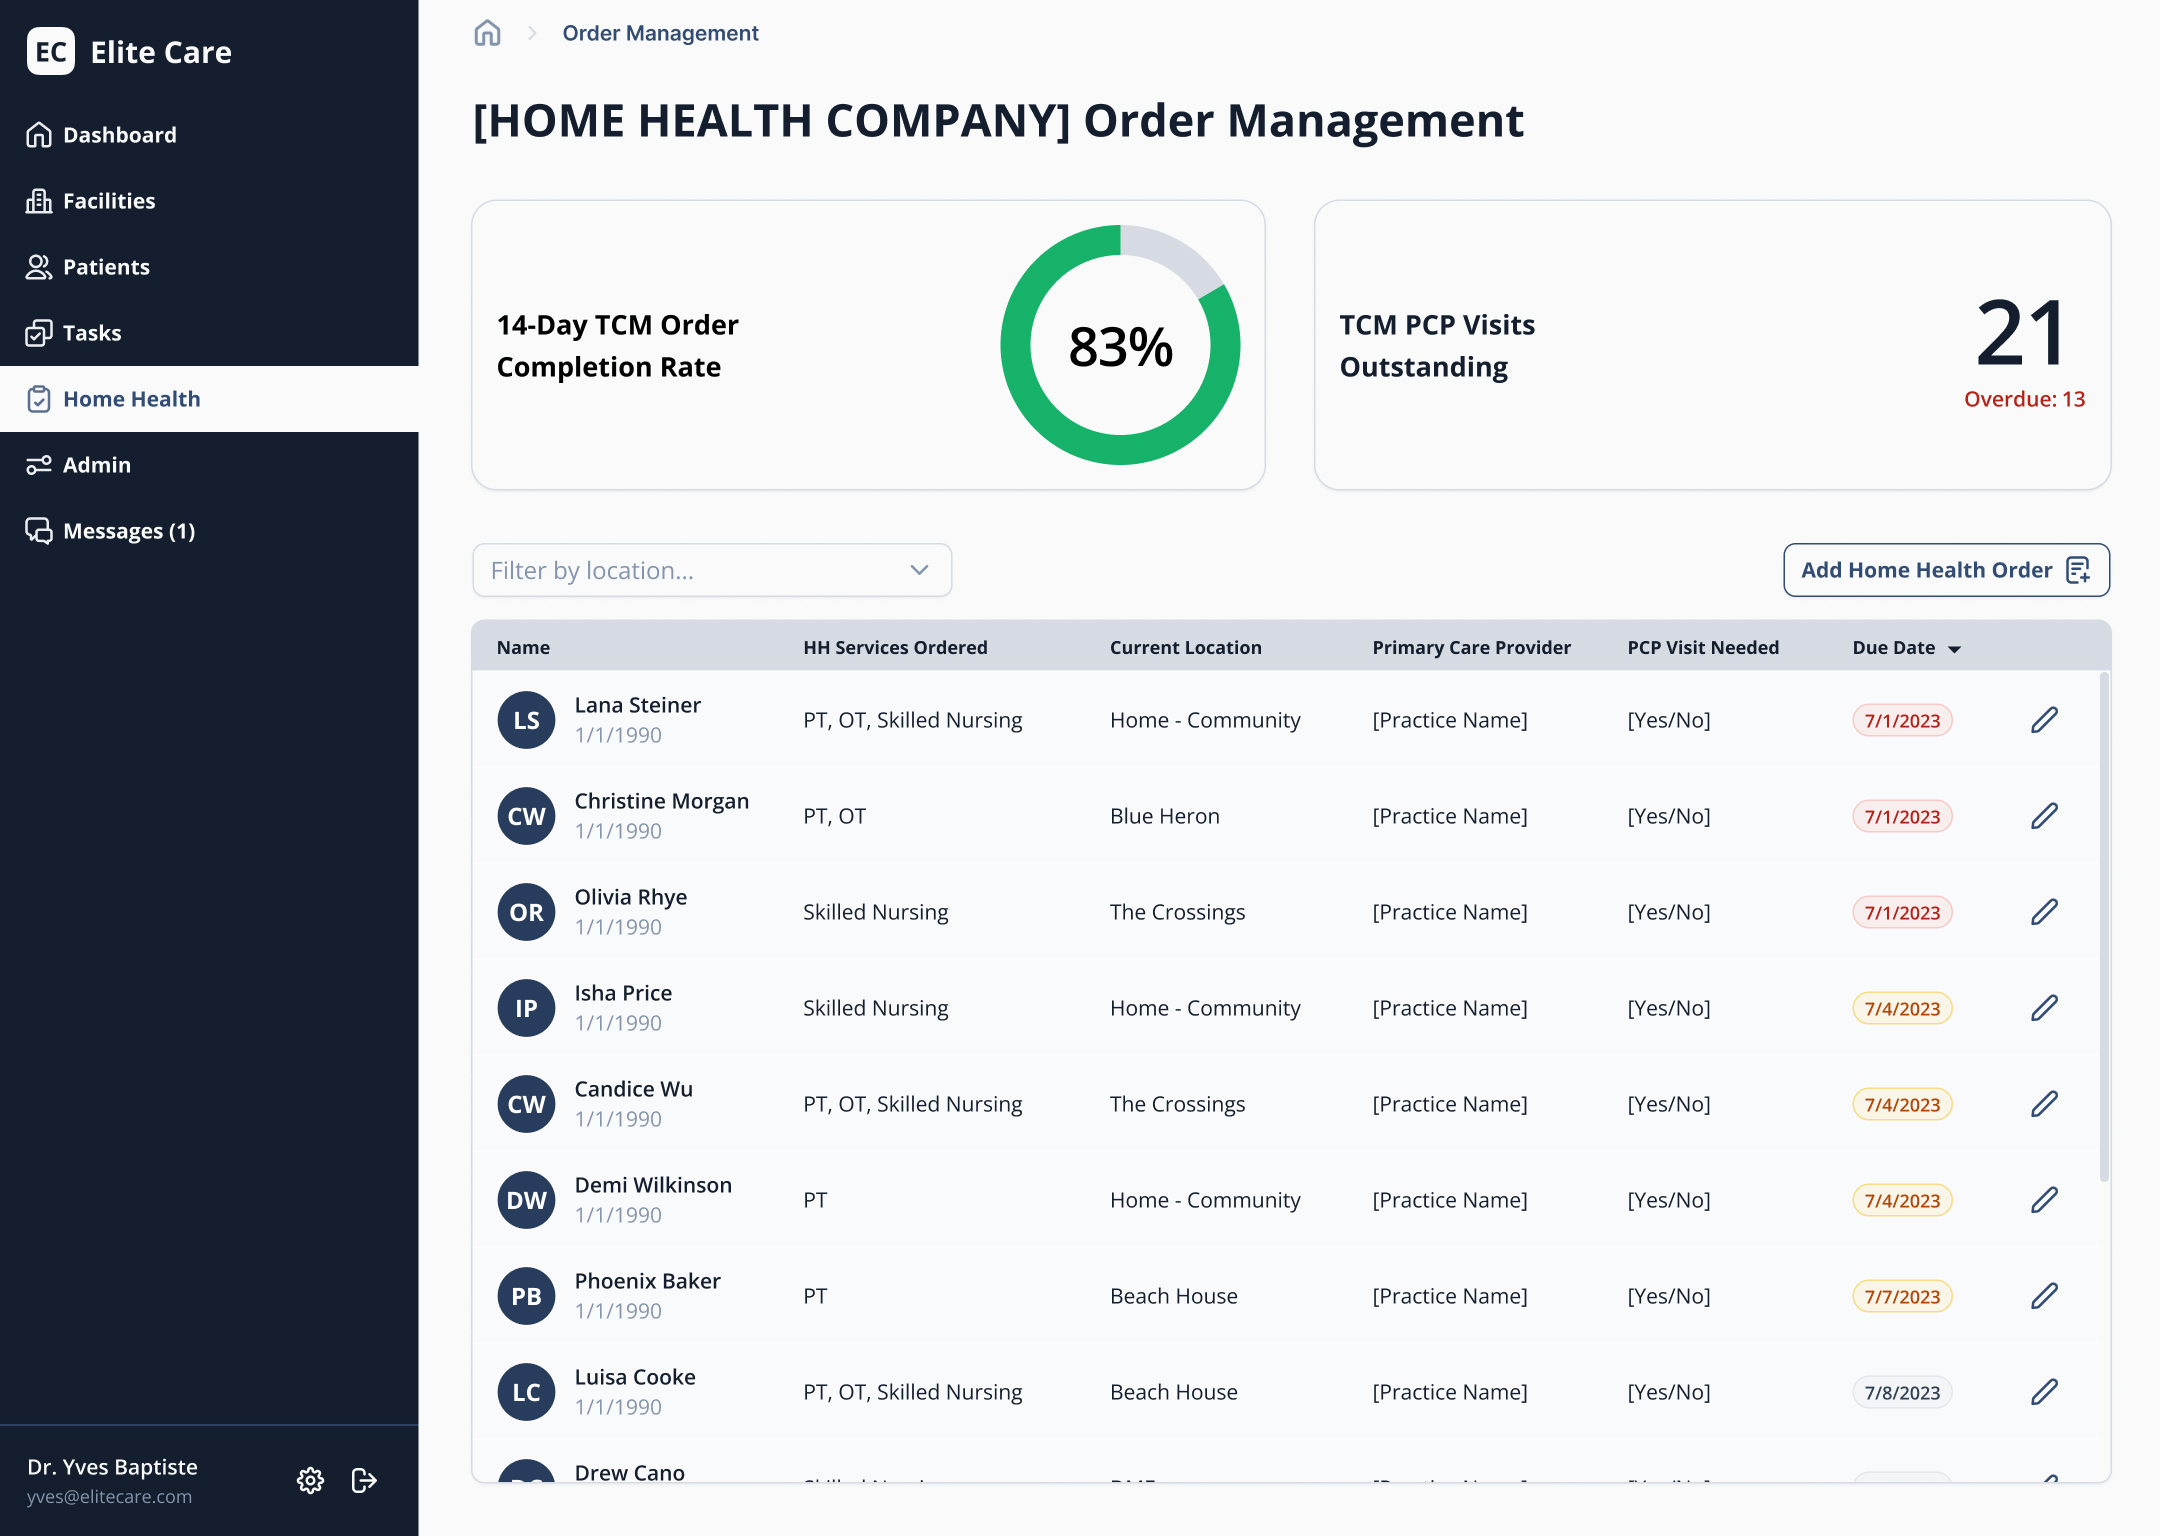The height and width of the screenshot is (1536, 2160).
Task: Navigate home via the breadcrumb house icon
Action: [487, 33]
